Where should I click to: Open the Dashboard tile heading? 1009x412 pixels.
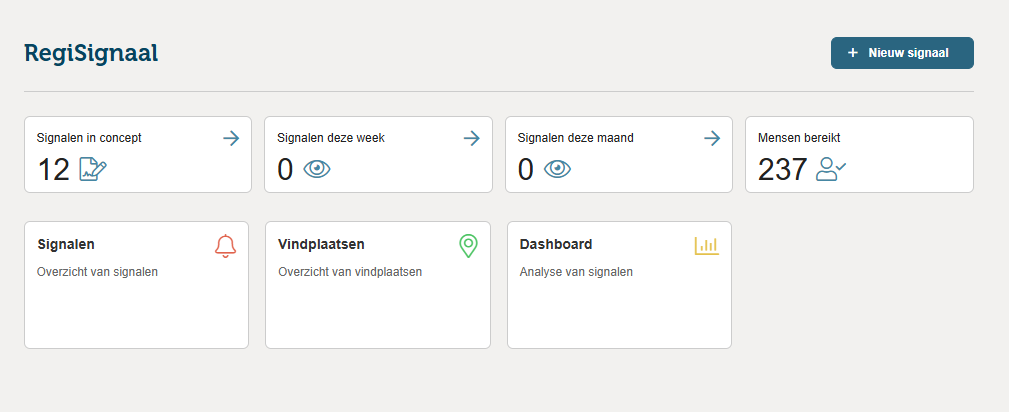[556, 244]
